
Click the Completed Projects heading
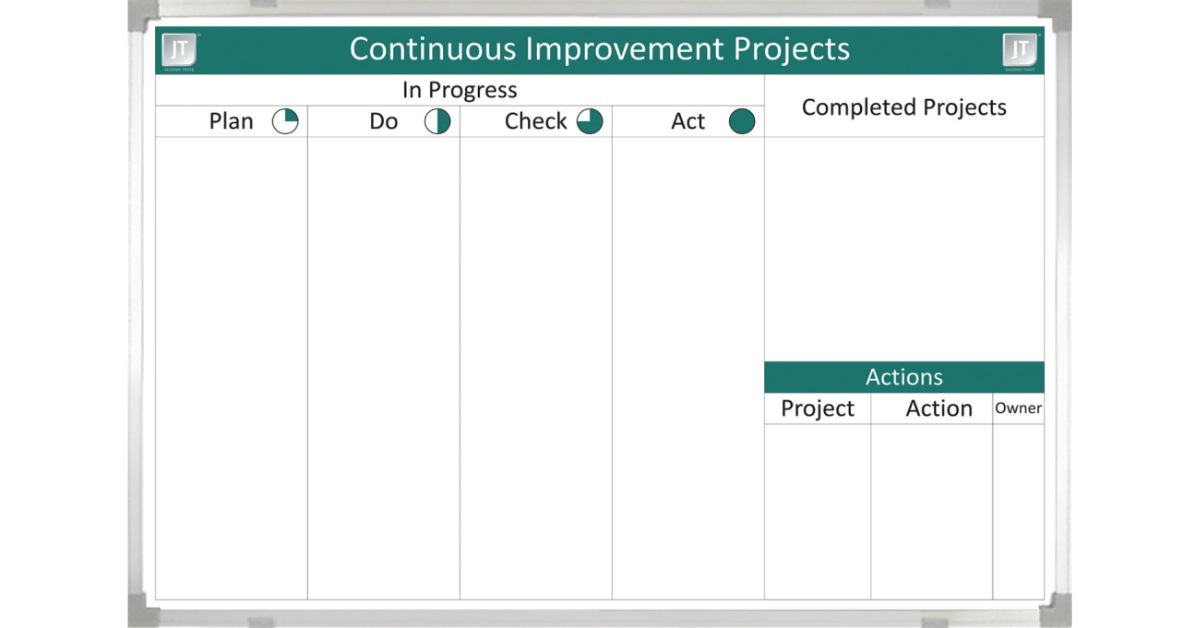click(x=904, y=107)
